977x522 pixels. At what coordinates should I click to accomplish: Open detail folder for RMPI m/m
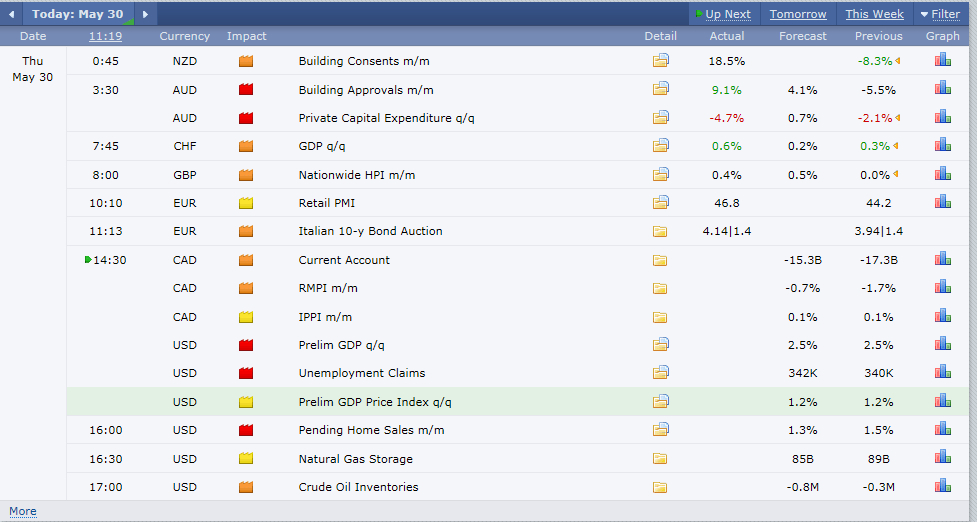click(660, 288)
